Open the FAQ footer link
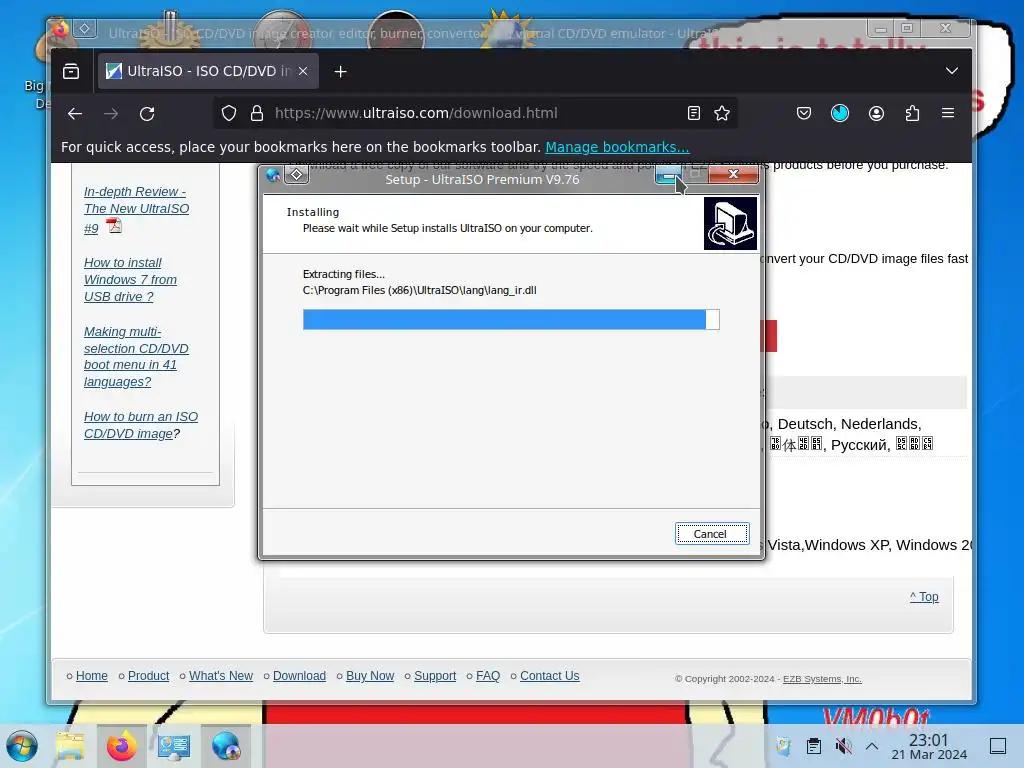 coord(488,676)
